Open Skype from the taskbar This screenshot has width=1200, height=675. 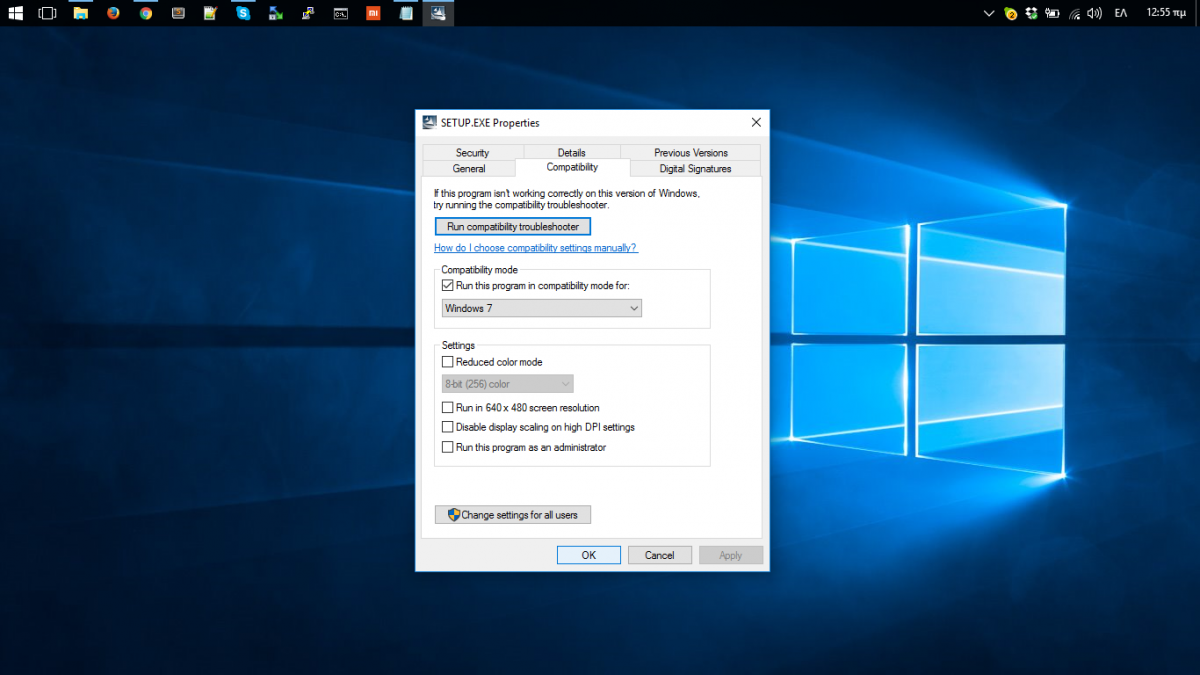[243, 14]
